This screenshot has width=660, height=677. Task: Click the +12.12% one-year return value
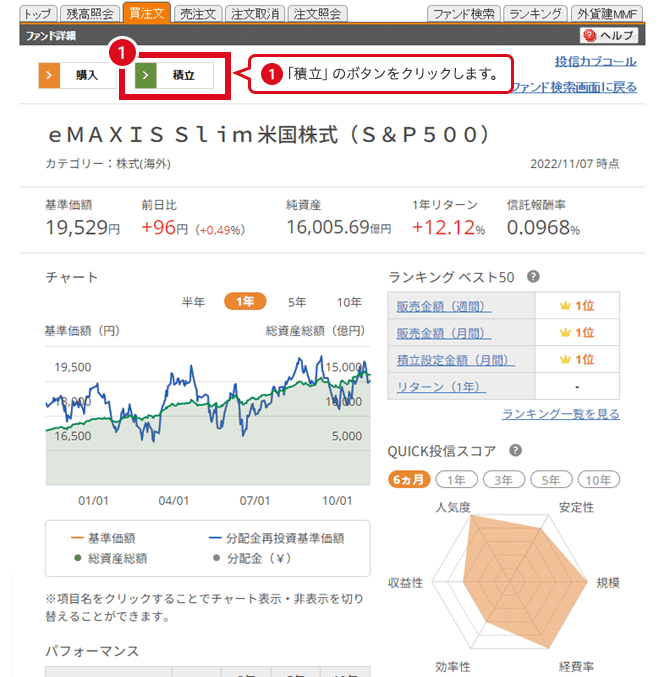tap(448, 227)
